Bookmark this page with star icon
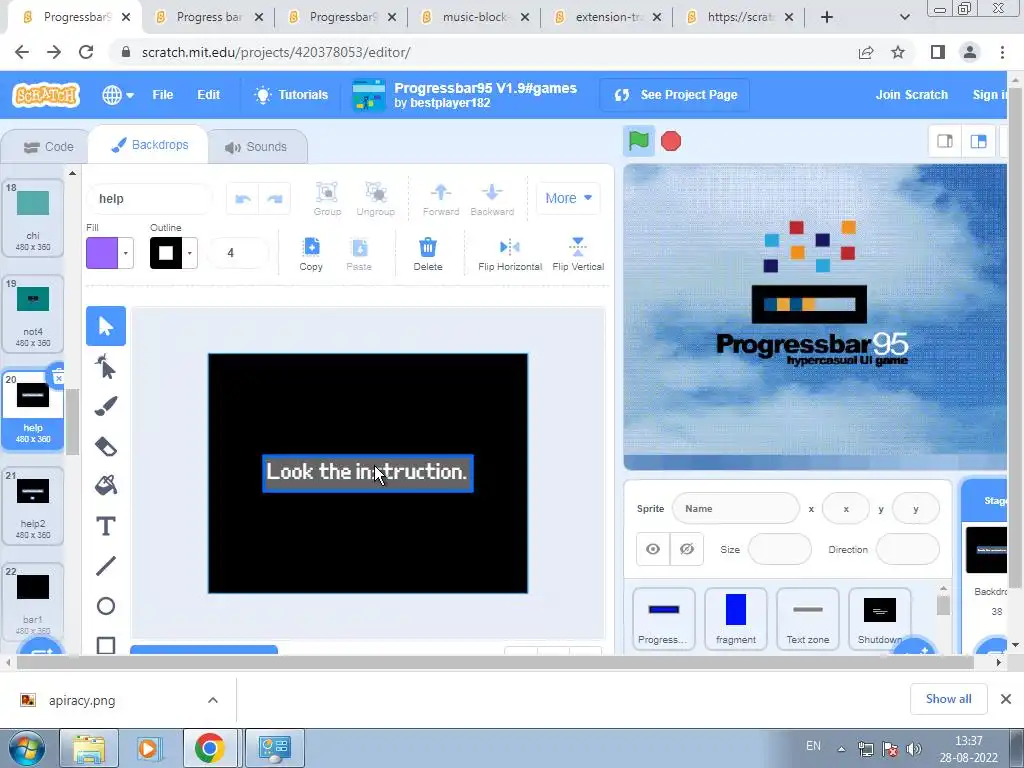The height and width of the screenshot is (768, 1024). pyautogui.click(x=898, y=52)
